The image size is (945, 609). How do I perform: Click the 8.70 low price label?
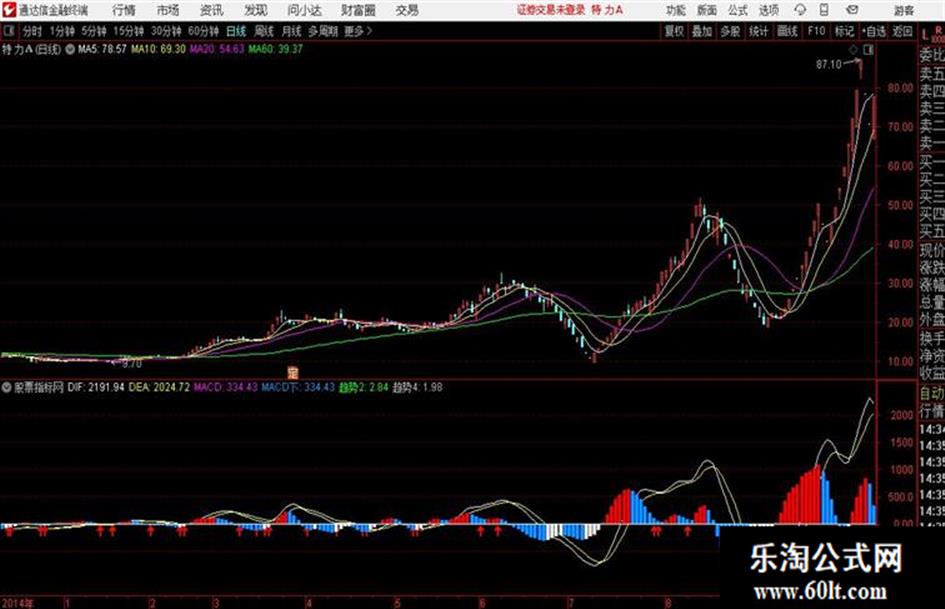[132, 364]
